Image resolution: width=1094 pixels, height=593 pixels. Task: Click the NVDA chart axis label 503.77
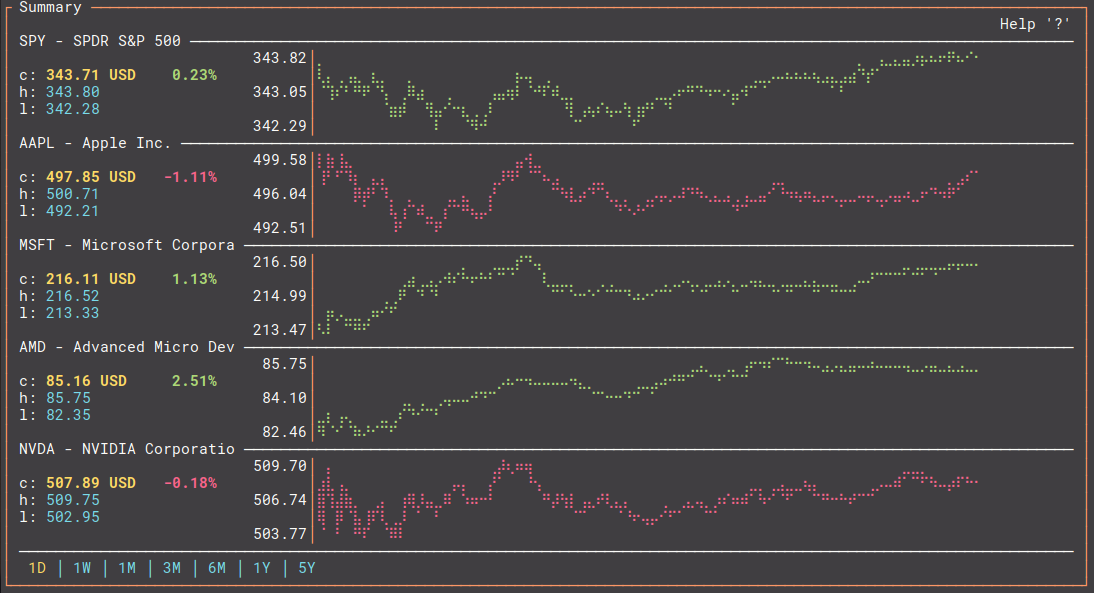pyautogui.click(x=280, y=534)
